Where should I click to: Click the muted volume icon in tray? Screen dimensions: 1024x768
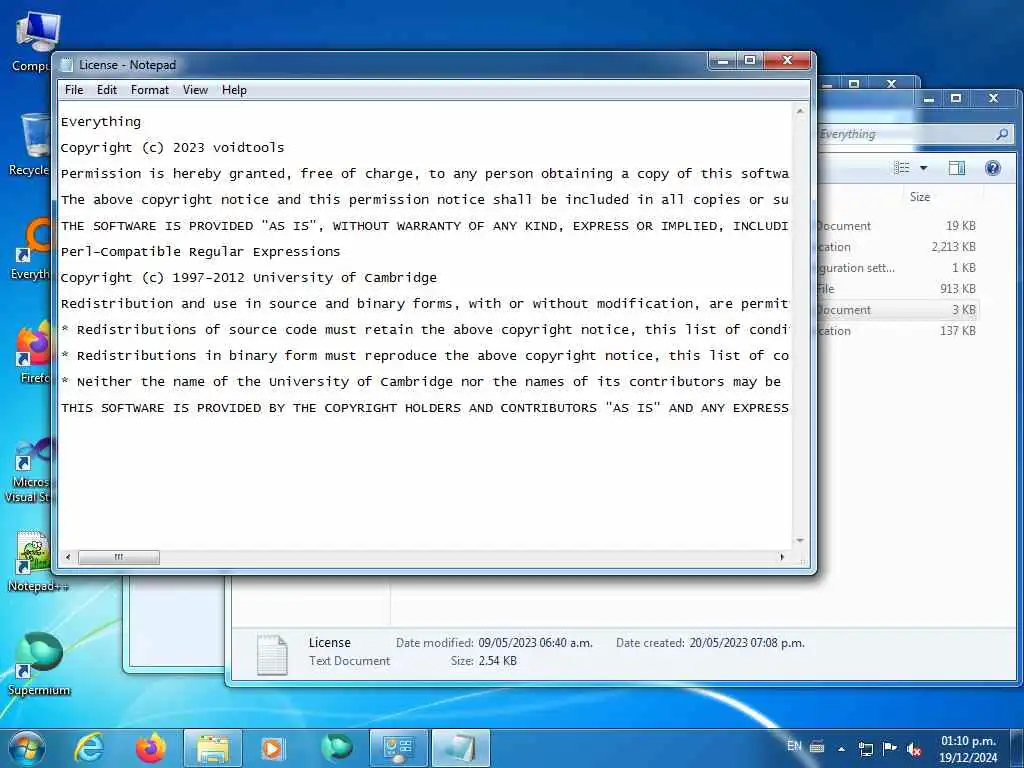pyautogui.click(x=914, y=750)
